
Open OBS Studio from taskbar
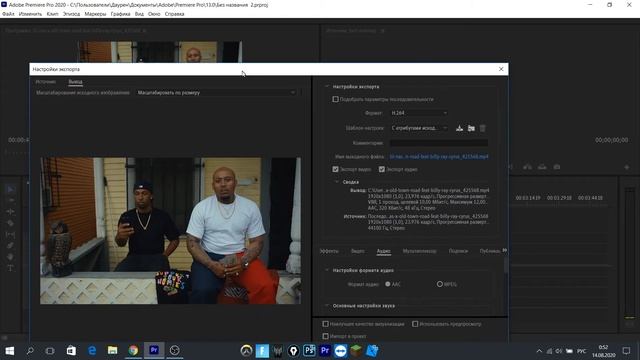coord(175,351)
